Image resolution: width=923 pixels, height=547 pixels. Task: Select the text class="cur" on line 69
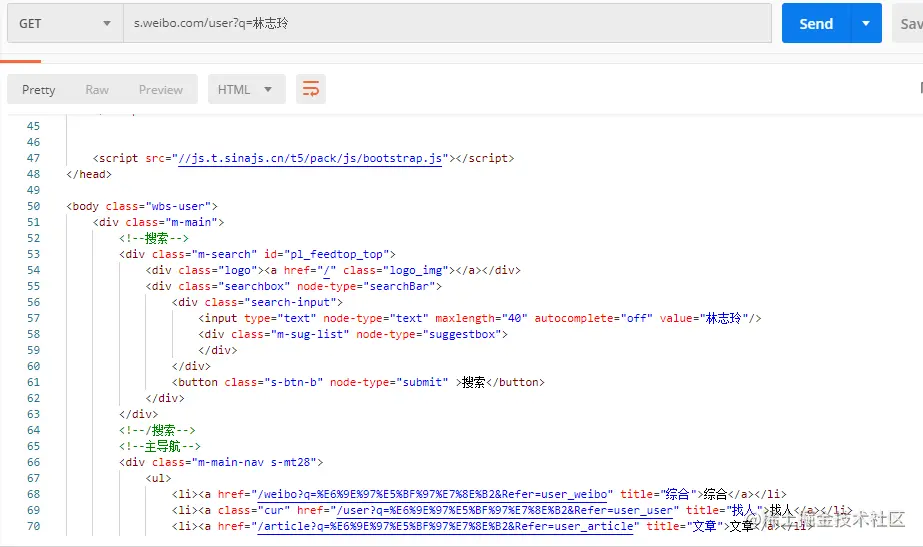(254, 510)
